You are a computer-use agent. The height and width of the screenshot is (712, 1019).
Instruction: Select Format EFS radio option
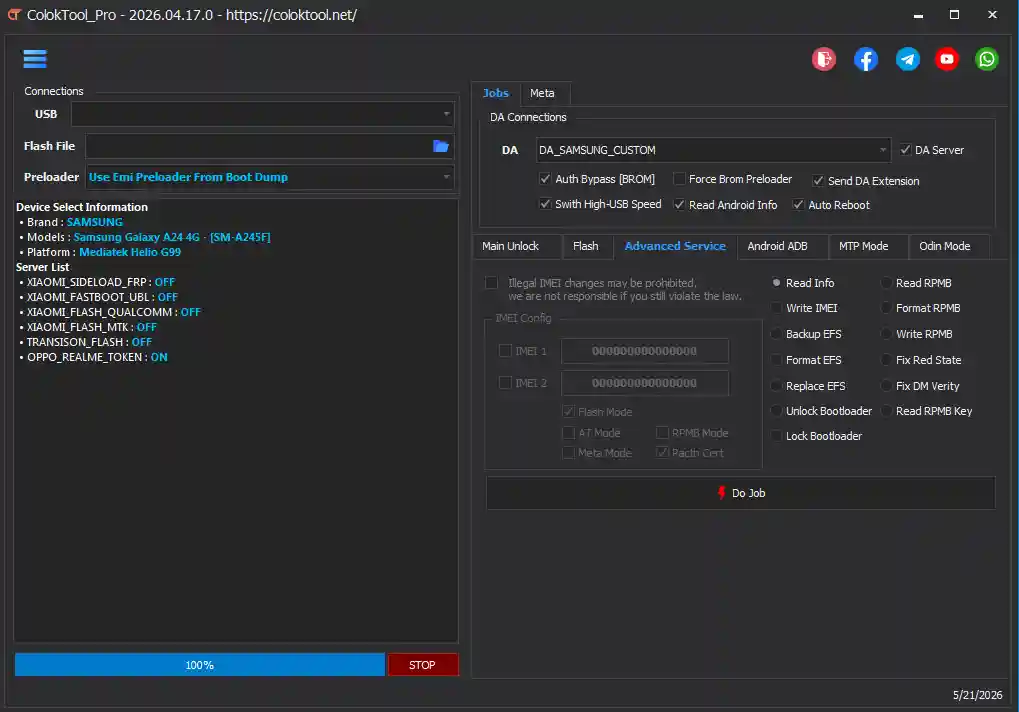[776, 360]
